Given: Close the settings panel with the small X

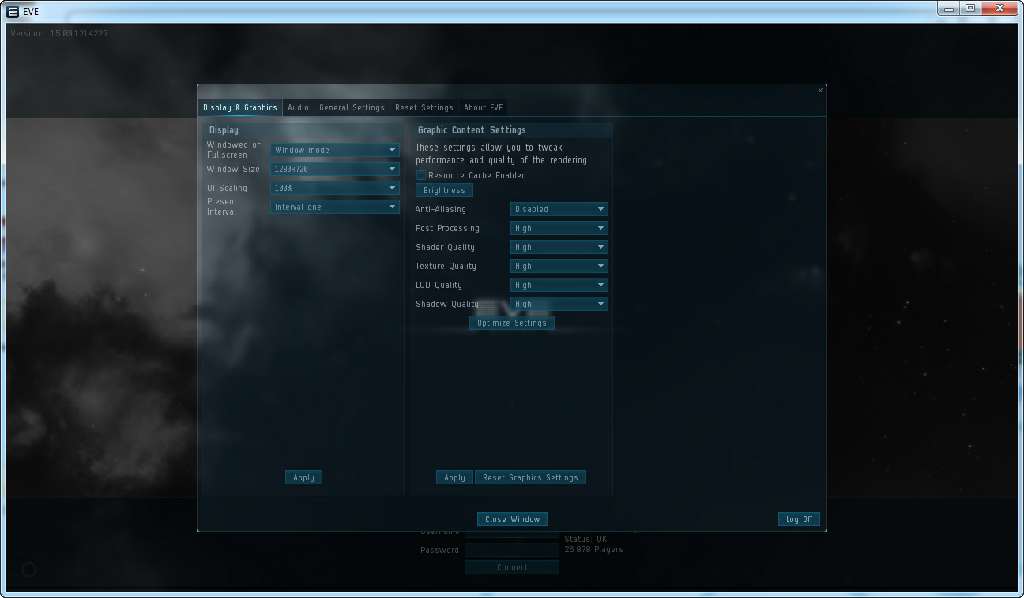Looking at the screenshot, I should tap(821, 90).
